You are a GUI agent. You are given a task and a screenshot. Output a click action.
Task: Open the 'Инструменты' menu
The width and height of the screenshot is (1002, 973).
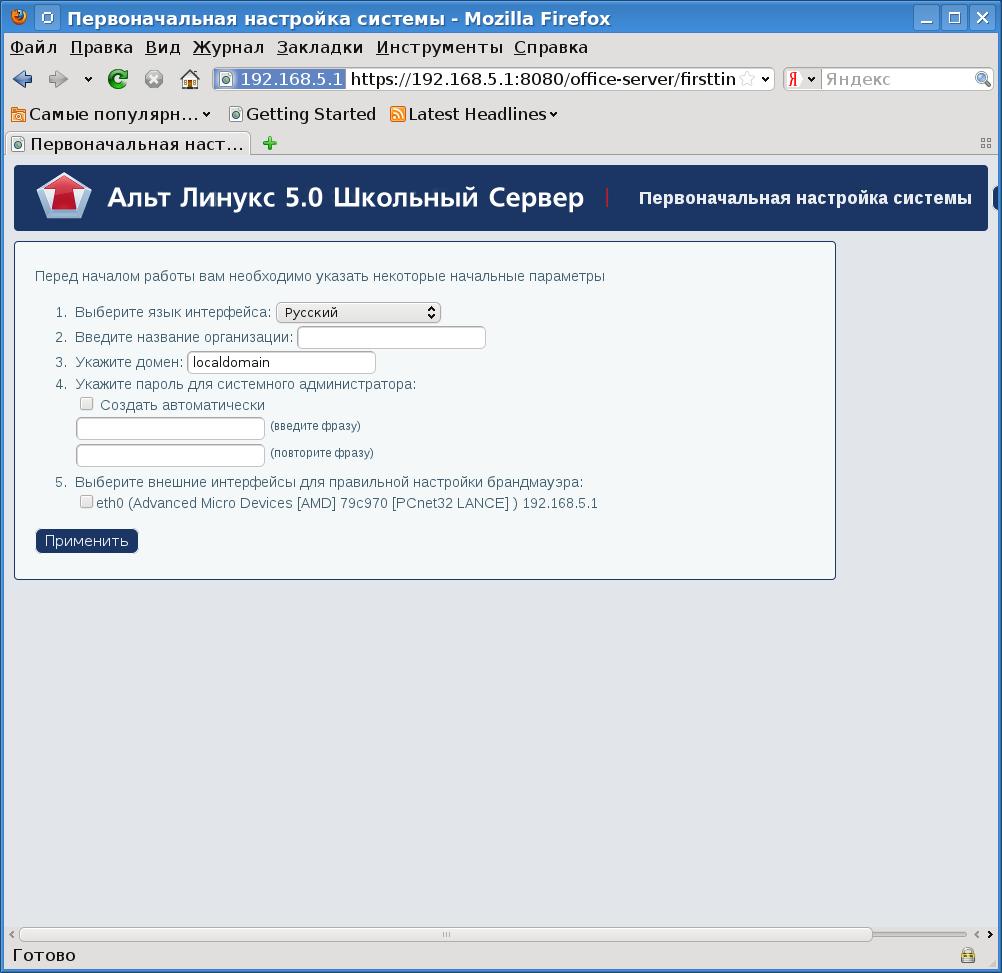pyautogui.click(x=439, y=47)
